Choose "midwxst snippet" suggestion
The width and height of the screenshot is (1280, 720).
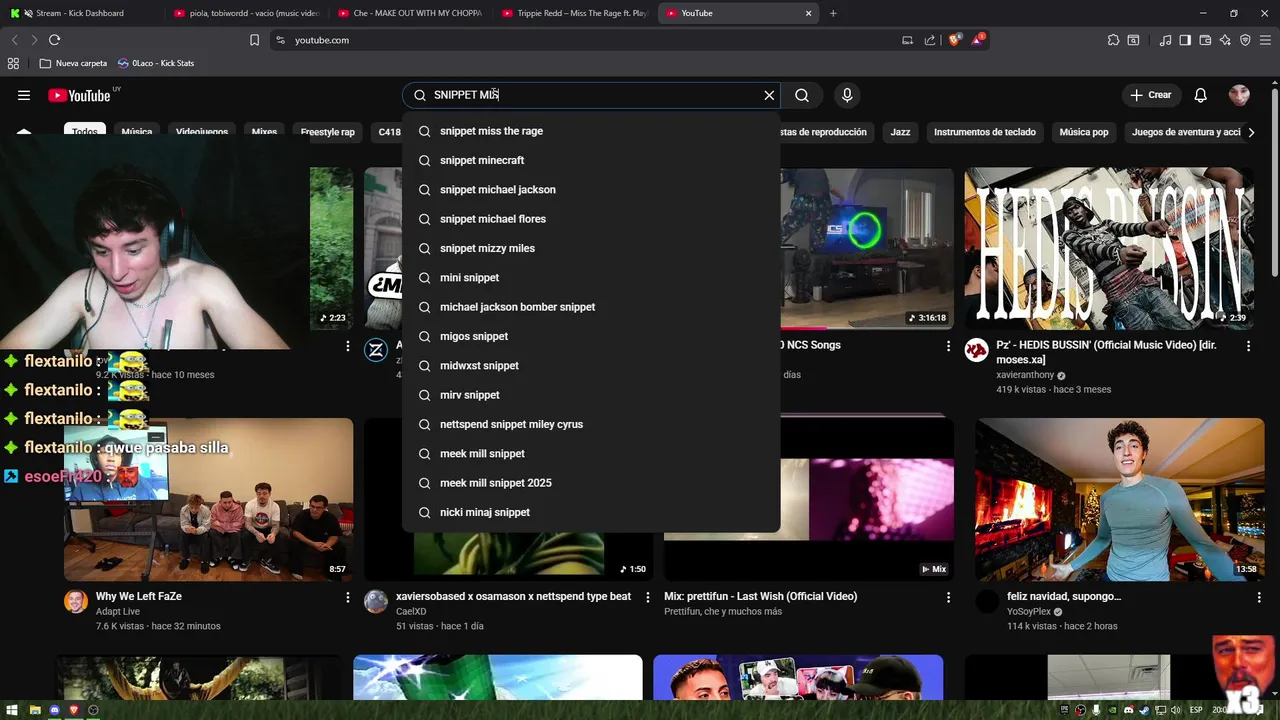(591, 366)
